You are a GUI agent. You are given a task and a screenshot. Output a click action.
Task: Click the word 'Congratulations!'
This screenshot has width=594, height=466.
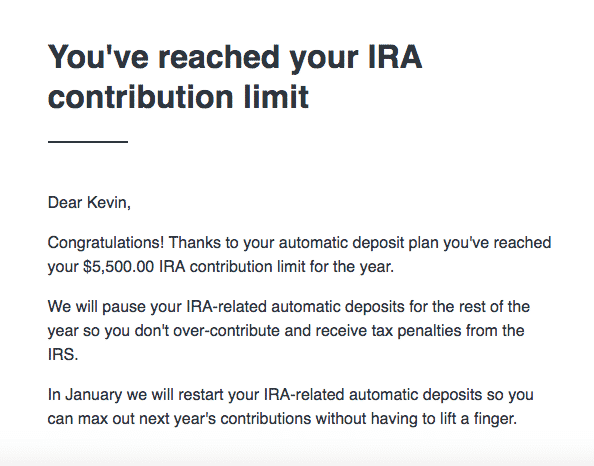[x=106, y=243]
